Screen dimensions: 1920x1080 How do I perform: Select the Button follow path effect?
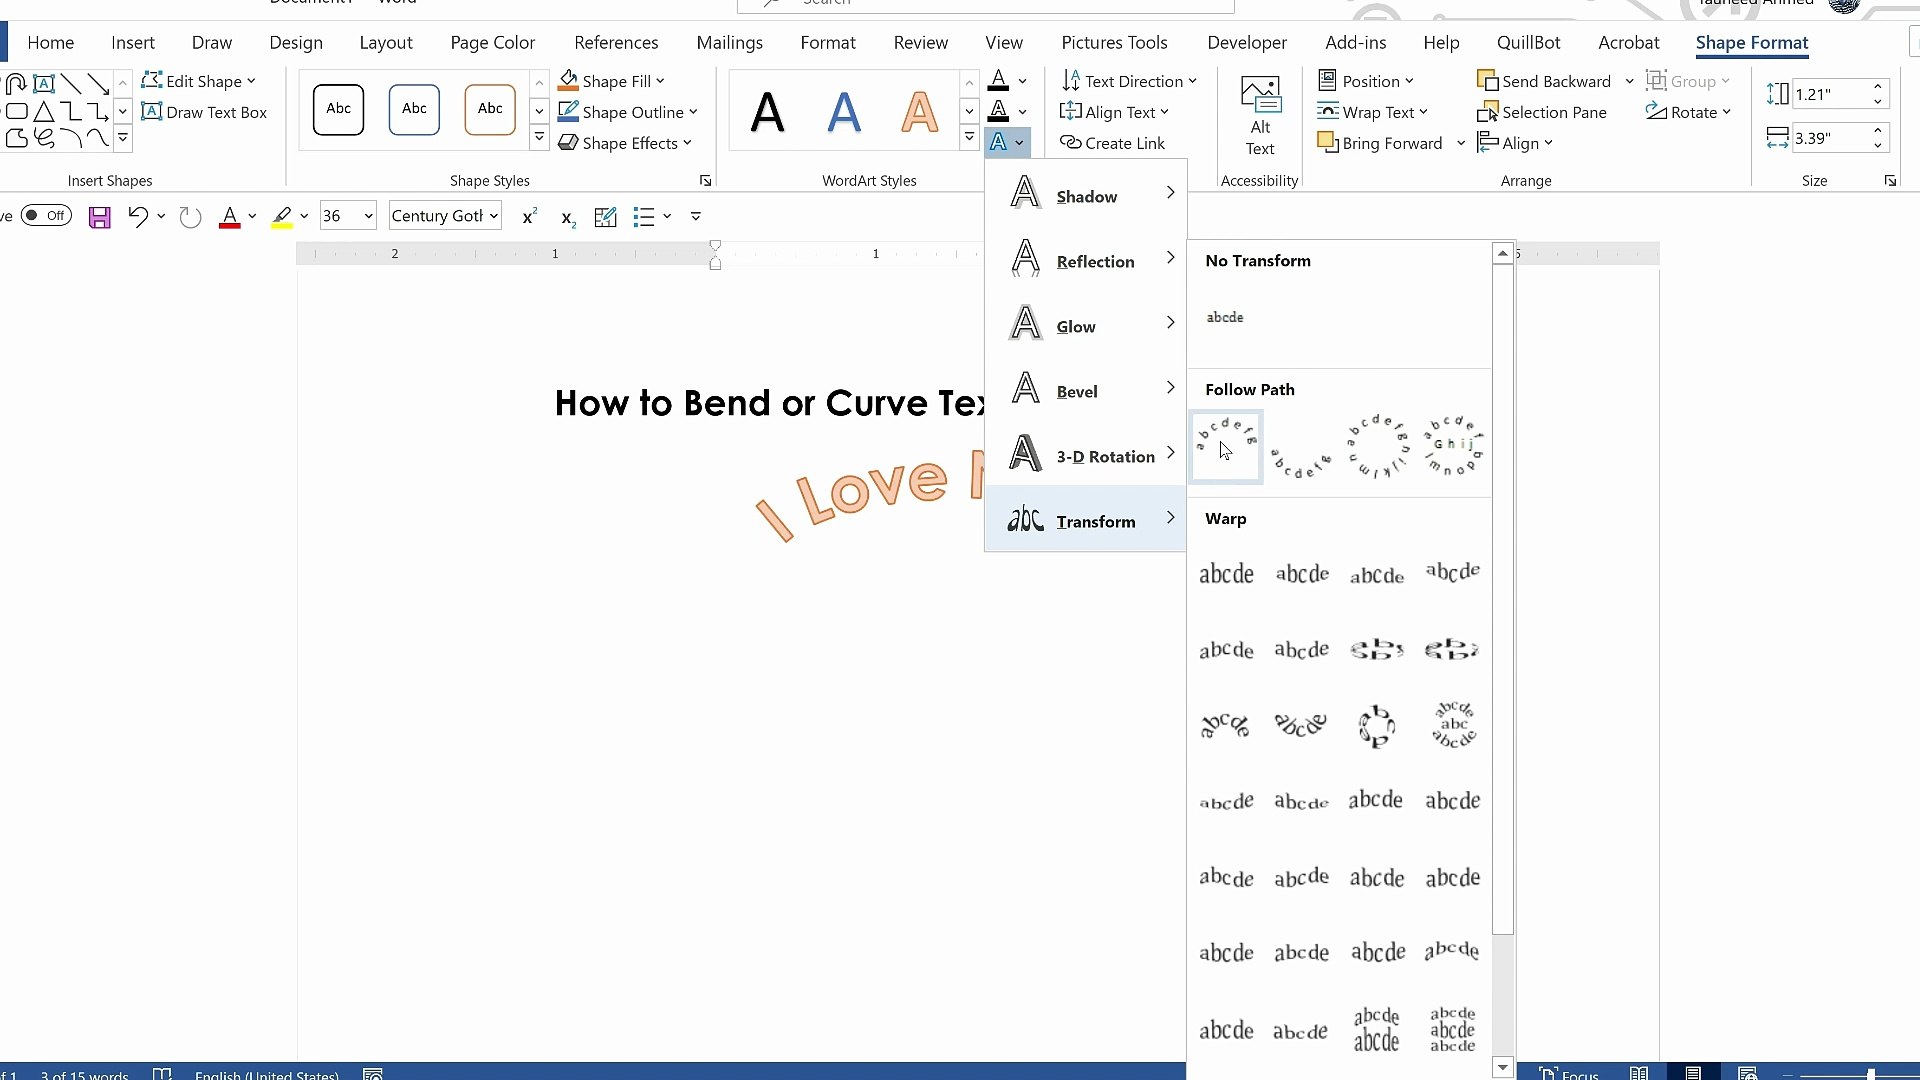click(1453, 446)
